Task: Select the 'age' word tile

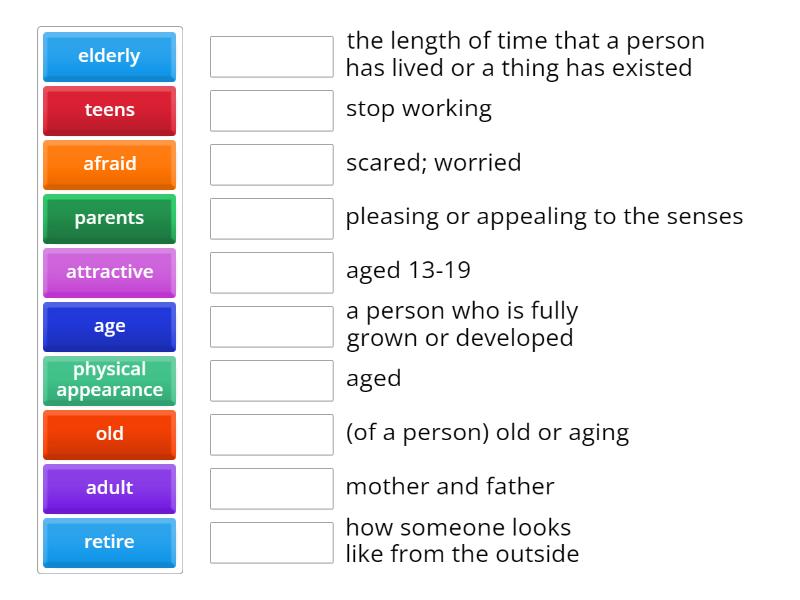Action: coord(109,326)
